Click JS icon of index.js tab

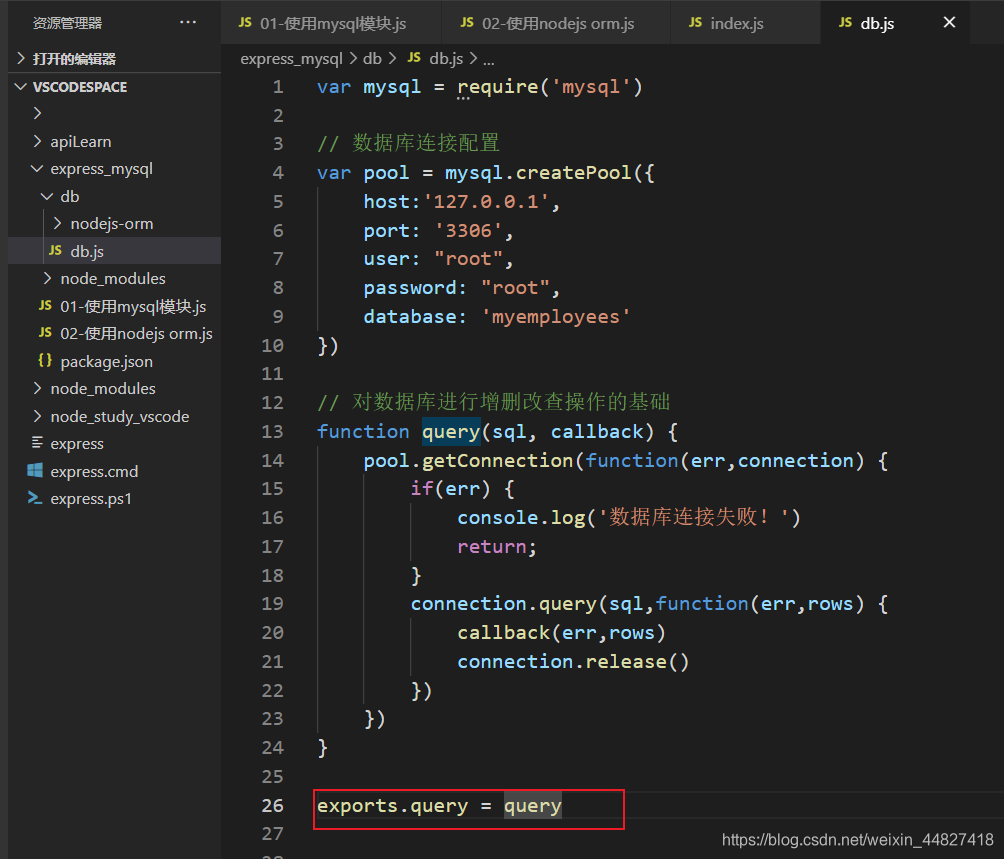pyautogui.click(x=695, y=22)
